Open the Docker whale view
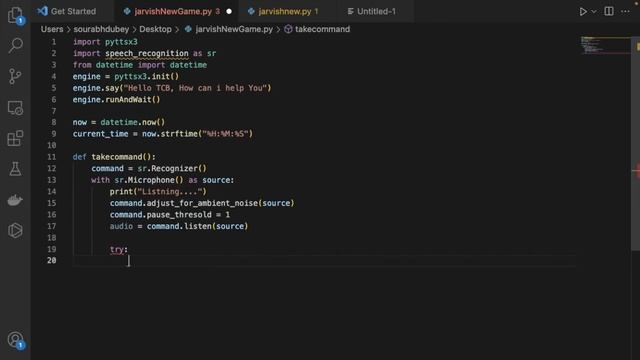 coord(15,200)
